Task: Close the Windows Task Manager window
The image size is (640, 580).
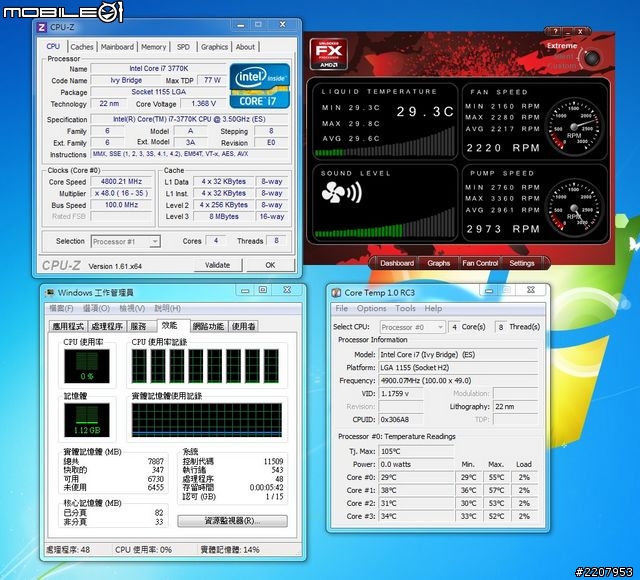Action: (287, 290)
